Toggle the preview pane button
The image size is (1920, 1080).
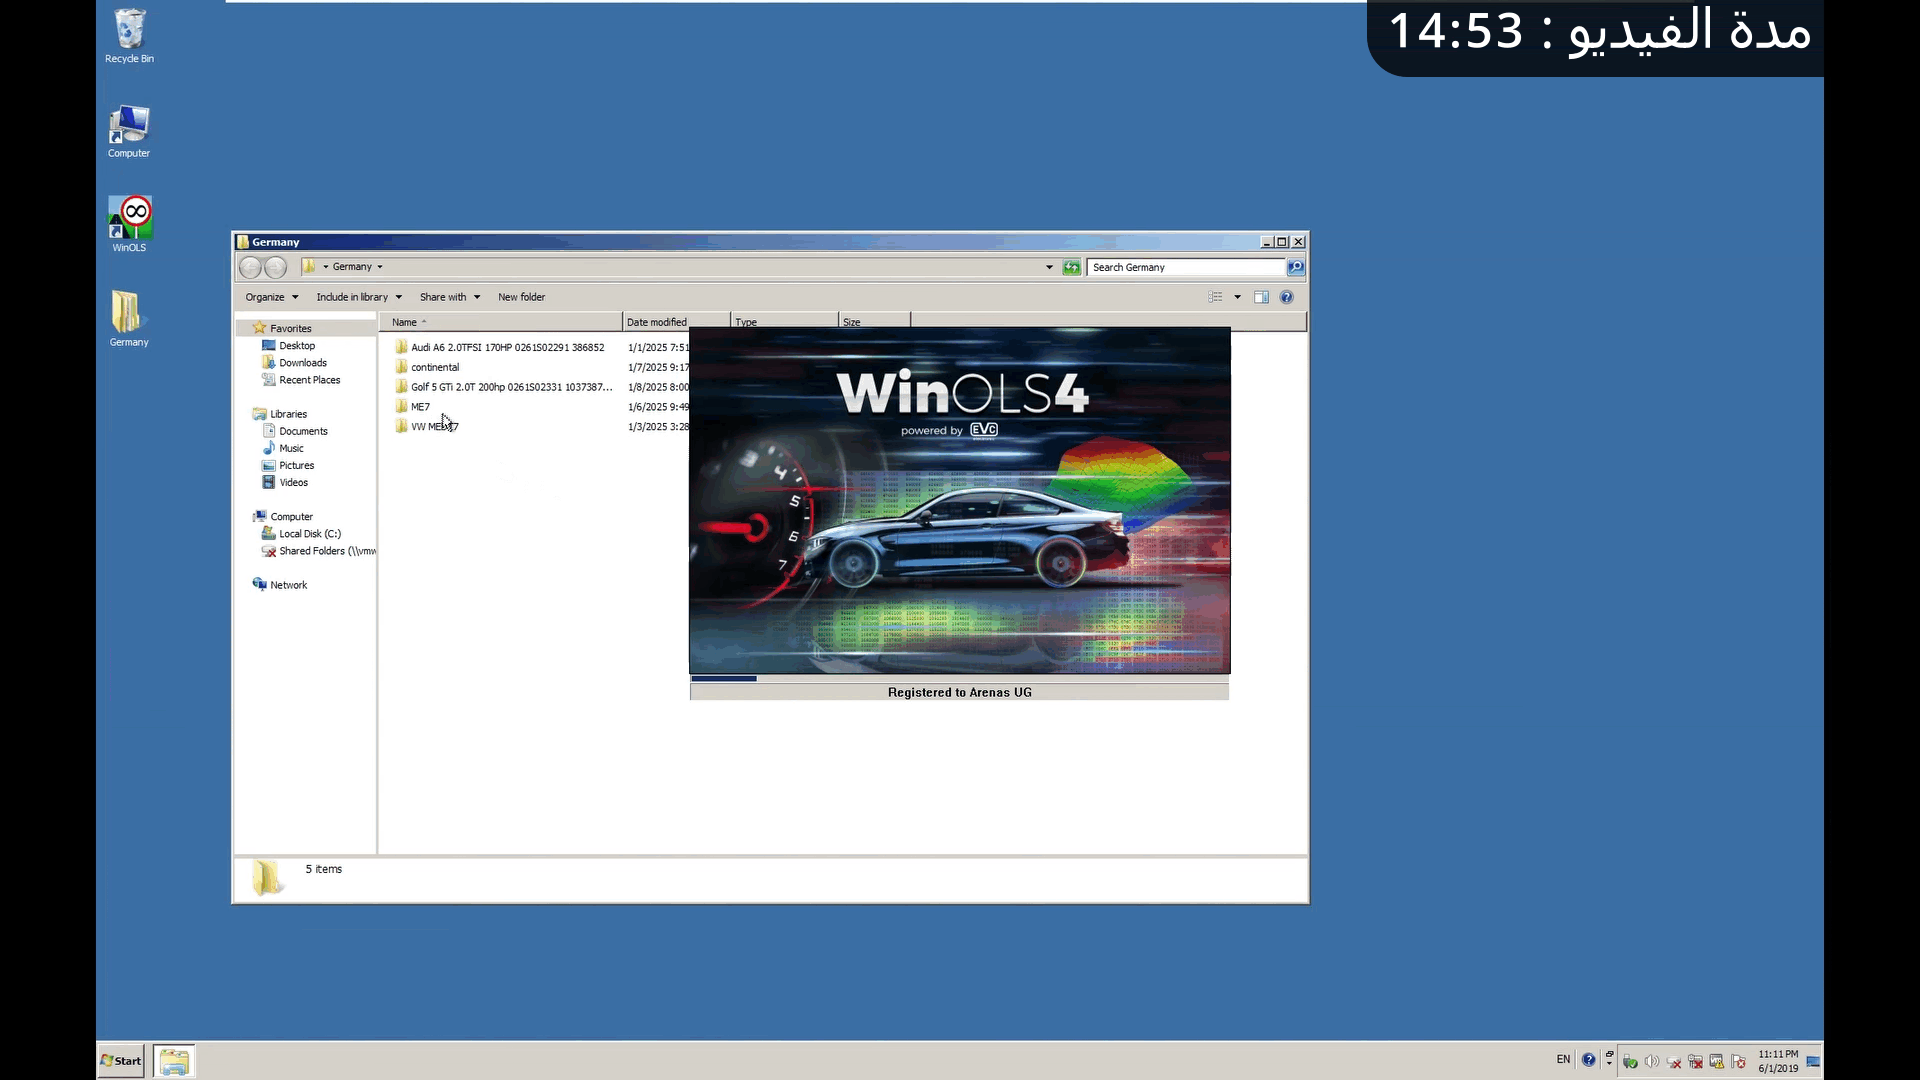(1261, 297)
